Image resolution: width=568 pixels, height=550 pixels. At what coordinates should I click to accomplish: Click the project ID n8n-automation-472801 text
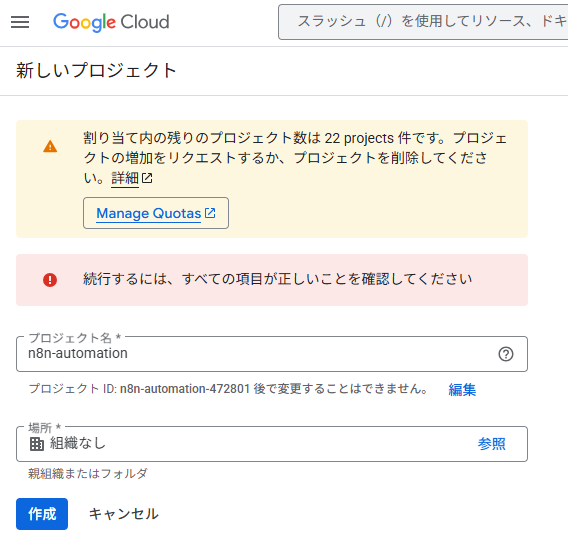185,389
